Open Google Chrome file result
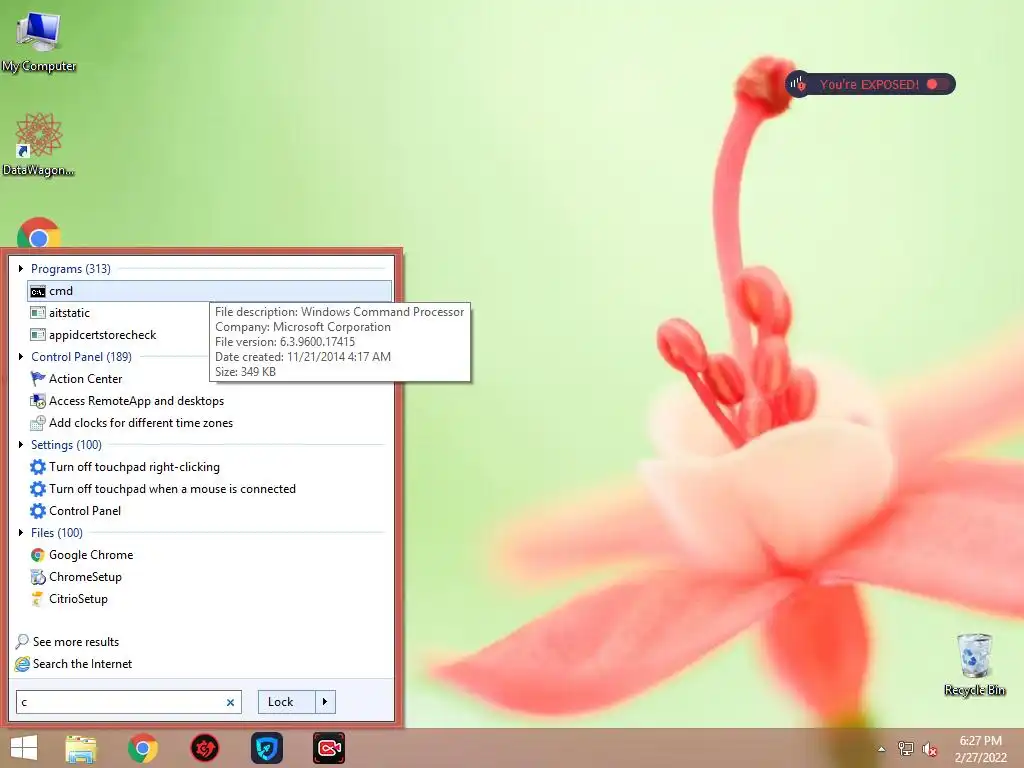The width and height of the screenshot is (1024, 768). [x=82, y=555]
